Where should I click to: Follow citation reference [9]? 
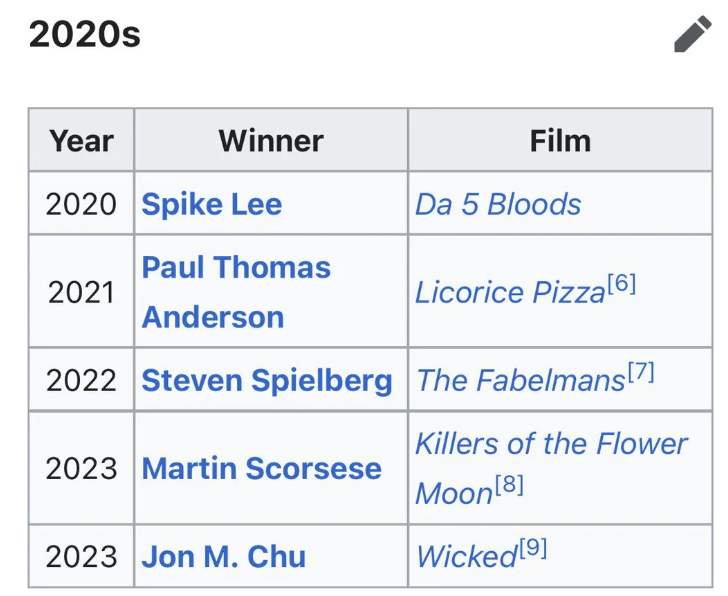[533, 549]
